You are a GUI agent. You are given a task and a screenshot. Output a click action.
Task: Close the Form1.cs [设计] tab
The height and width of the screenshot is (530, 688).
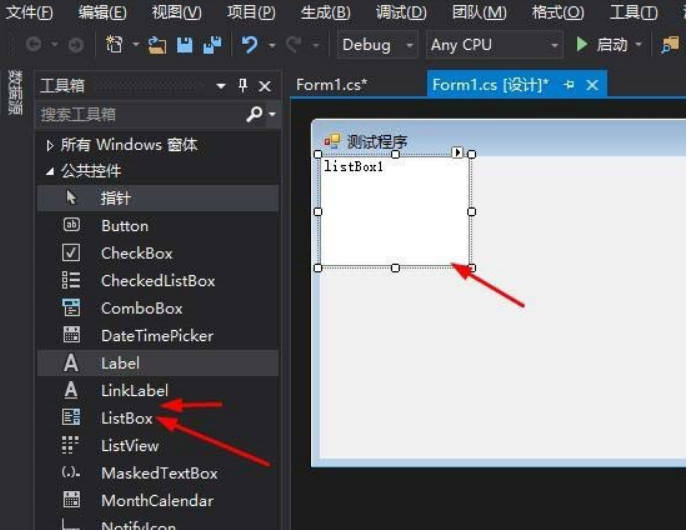coord(592,85)
